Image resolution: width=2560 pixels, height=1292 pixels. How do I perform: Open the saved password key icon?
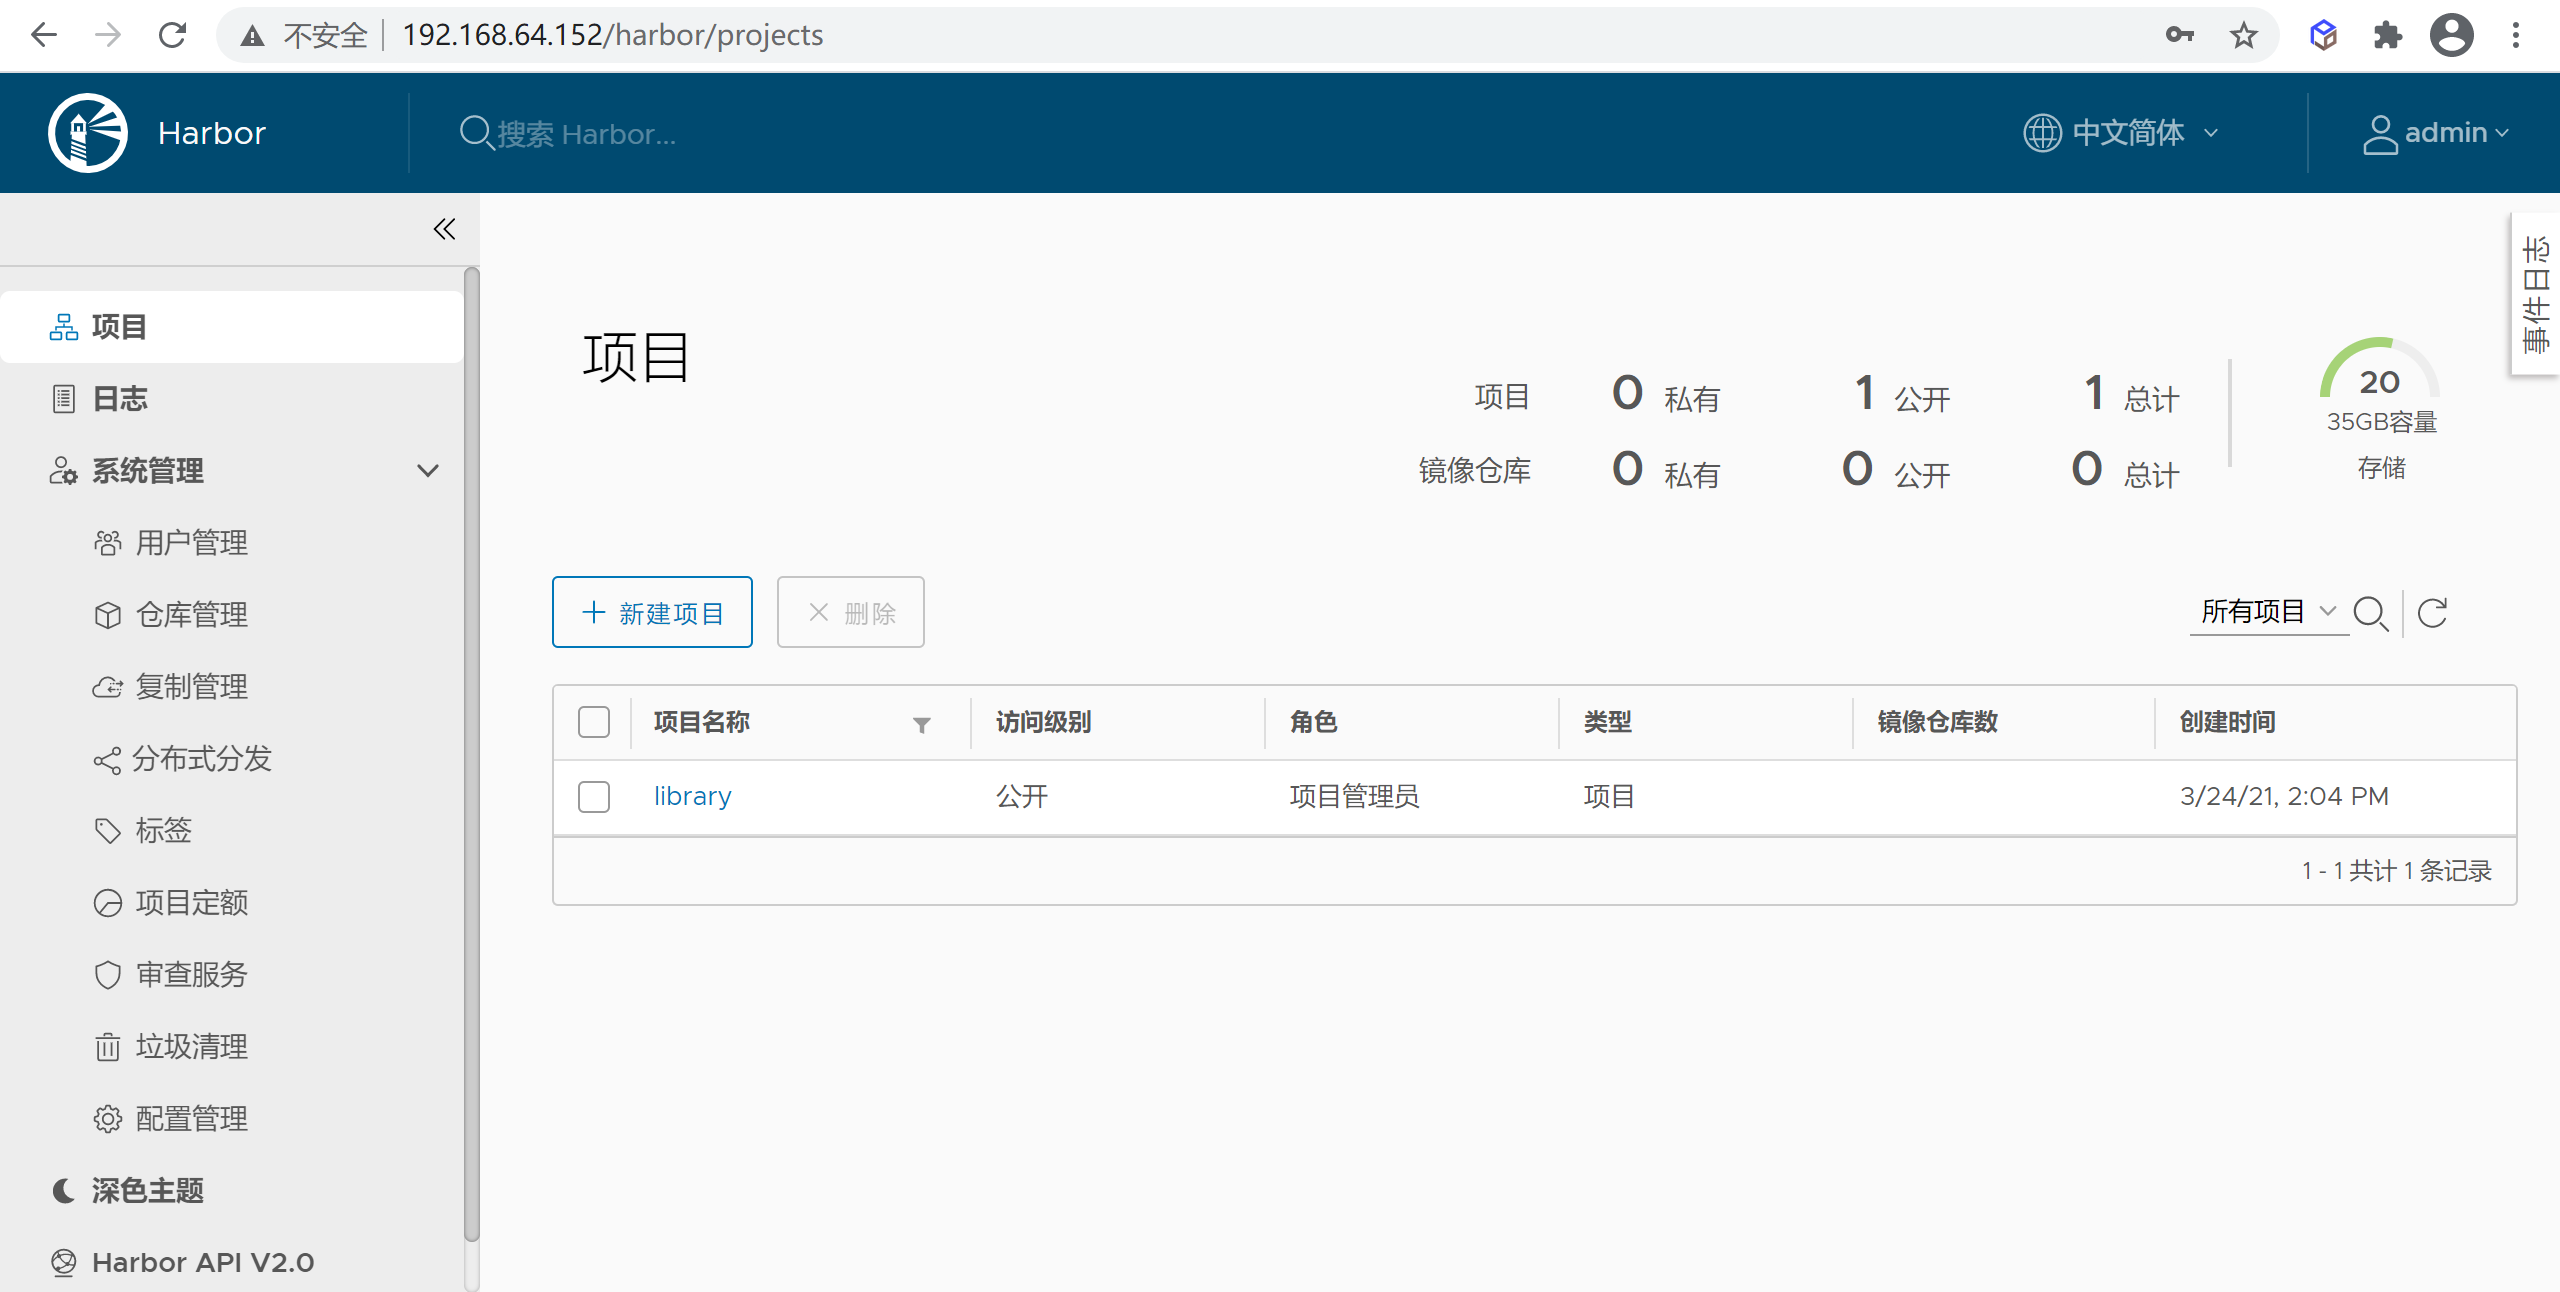coord(2180,36)
